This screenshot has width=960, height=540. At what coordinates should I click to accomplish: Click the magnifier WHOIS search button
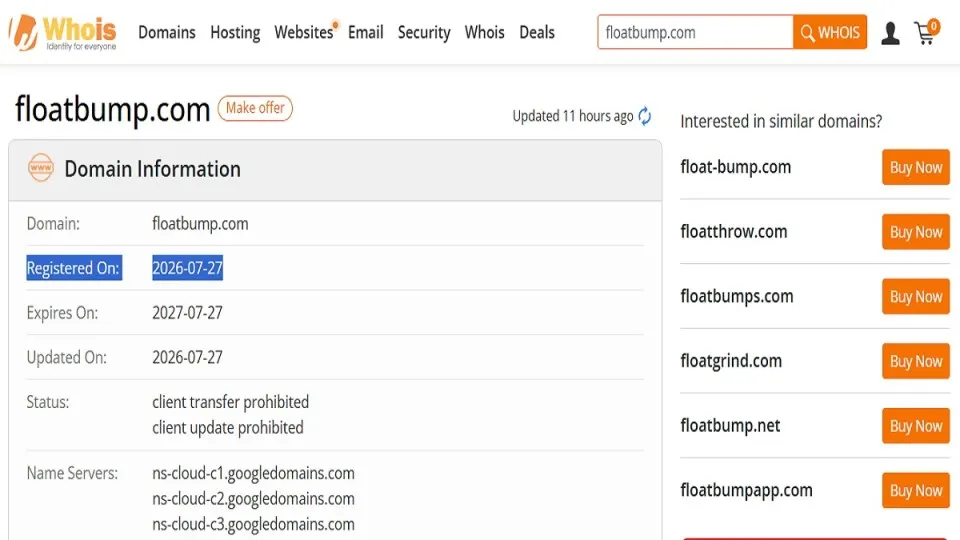pyautogui.click(x=830, y=32)
